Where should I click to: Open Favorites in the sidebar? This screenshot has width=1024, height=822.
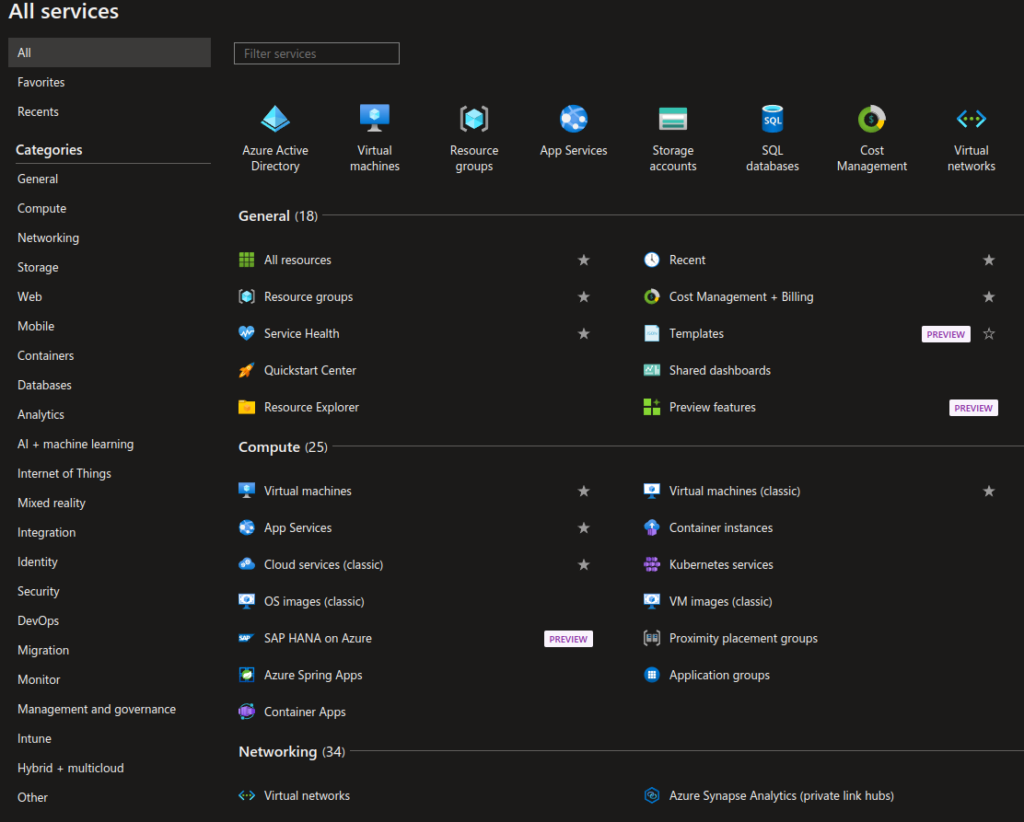tap(41, 82)
